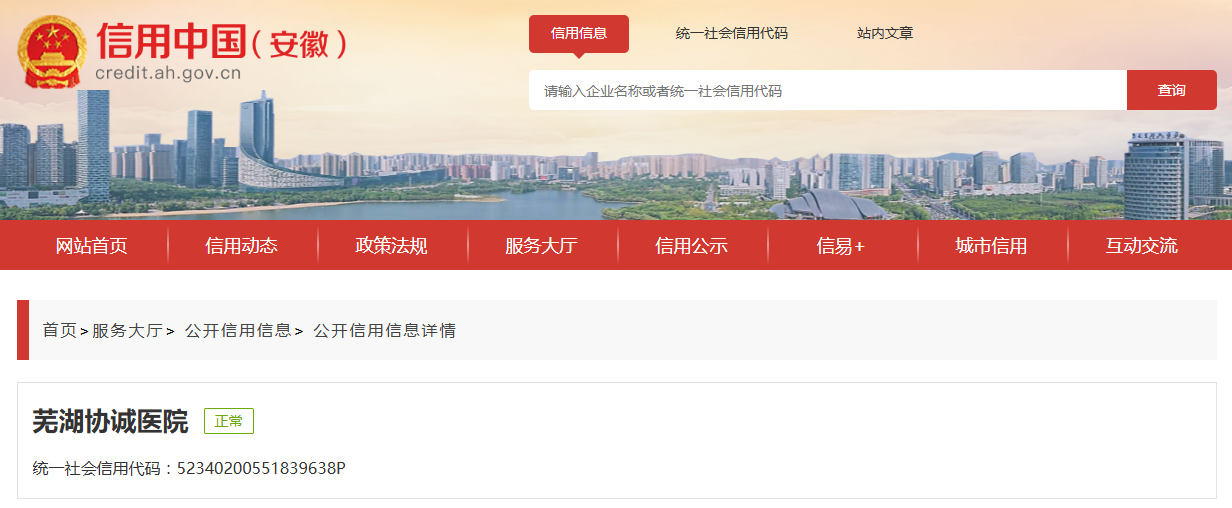Switch to the 统一社会信用代码 tab

[x=732, y=33]
